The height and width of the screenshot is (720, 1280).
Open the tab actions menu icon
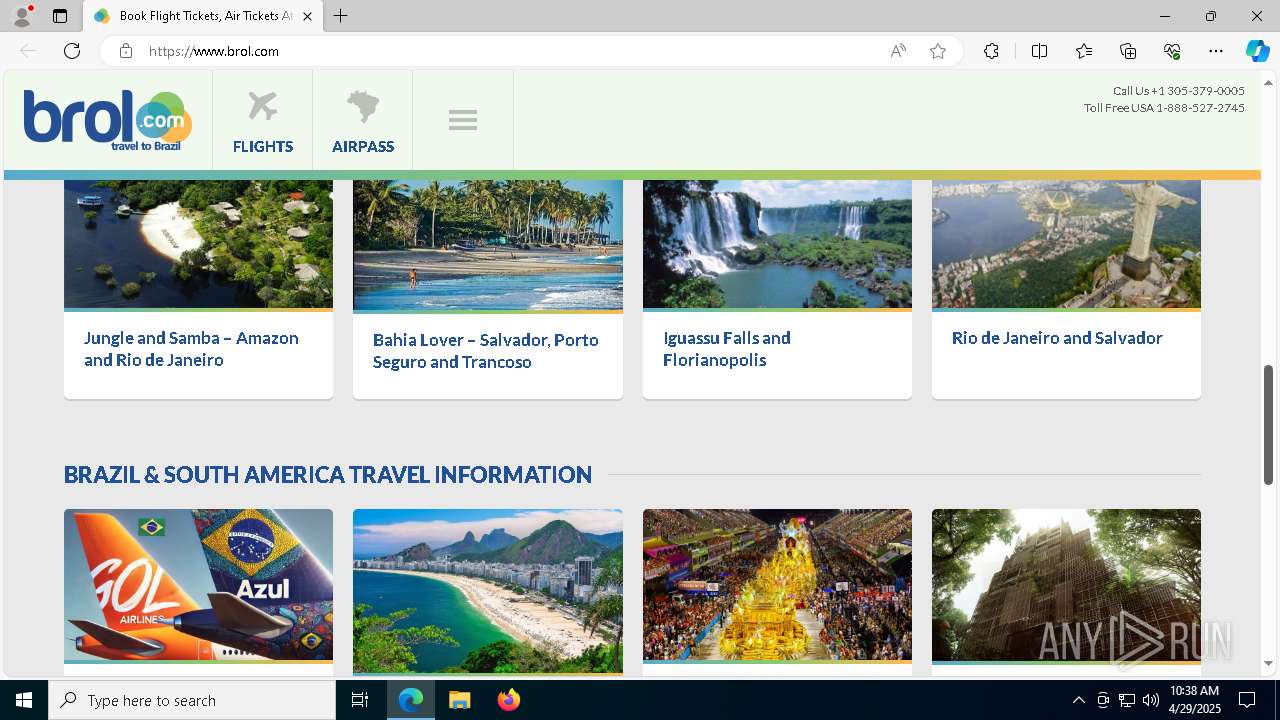60,16
